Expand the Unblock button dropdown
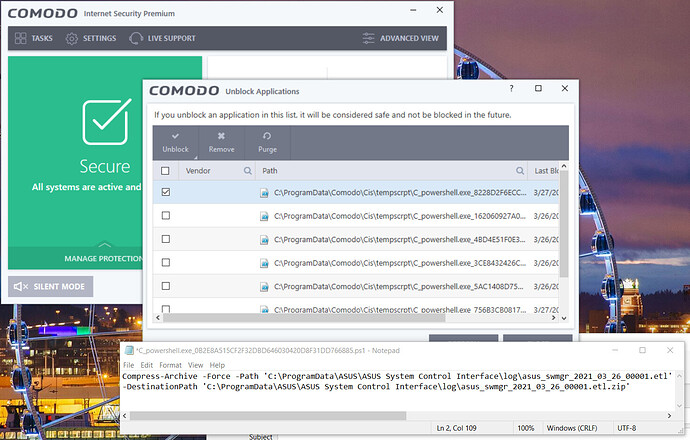Image resolution: width=690 pixels, height=440 pixels. pyautogui.click(x=196, y=157)
